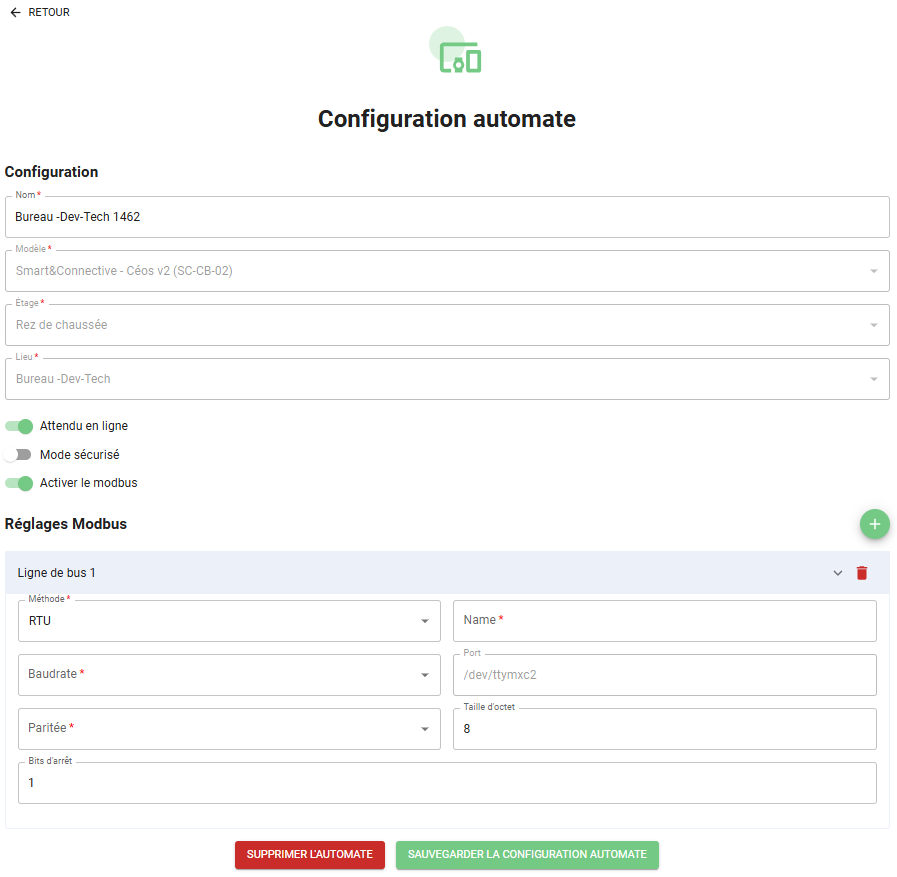897x877 pixels.
Task: Add a new Modbus bus line
Action: [x=874, y=524]
